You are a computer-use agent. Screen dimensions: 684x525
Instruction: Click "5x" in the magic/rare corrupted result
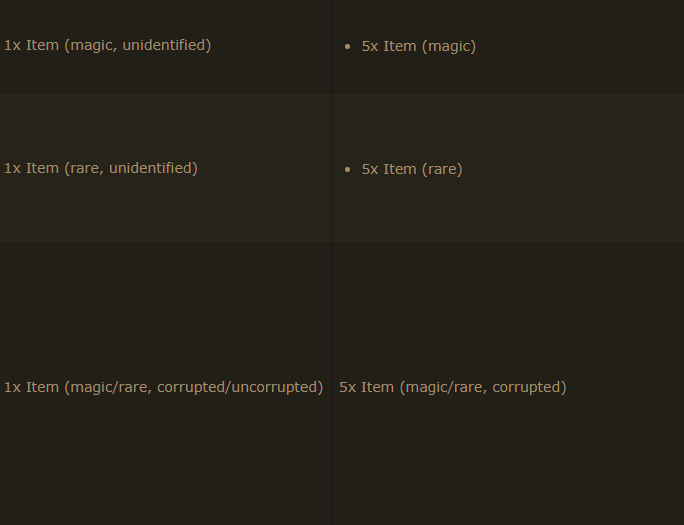pos(348,387)
